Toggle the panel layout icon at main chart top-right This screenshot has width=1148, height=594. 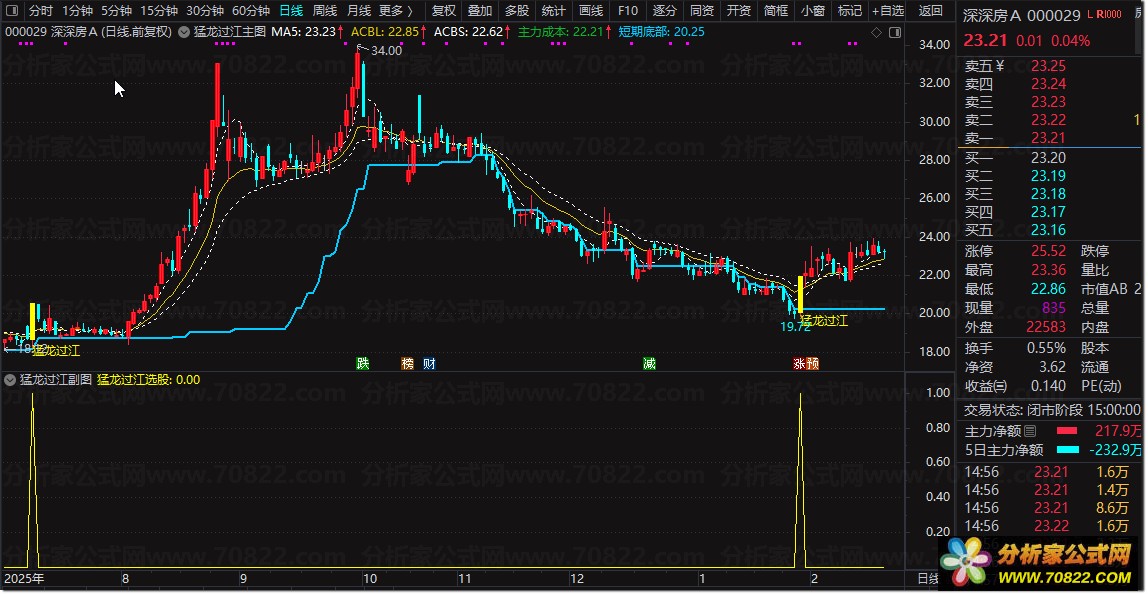[894, 33]
